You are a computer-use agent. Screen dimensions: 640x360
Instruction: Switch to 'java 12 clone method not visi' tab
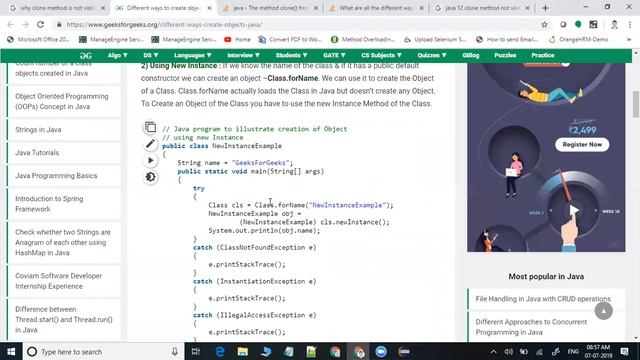point(482,8)
